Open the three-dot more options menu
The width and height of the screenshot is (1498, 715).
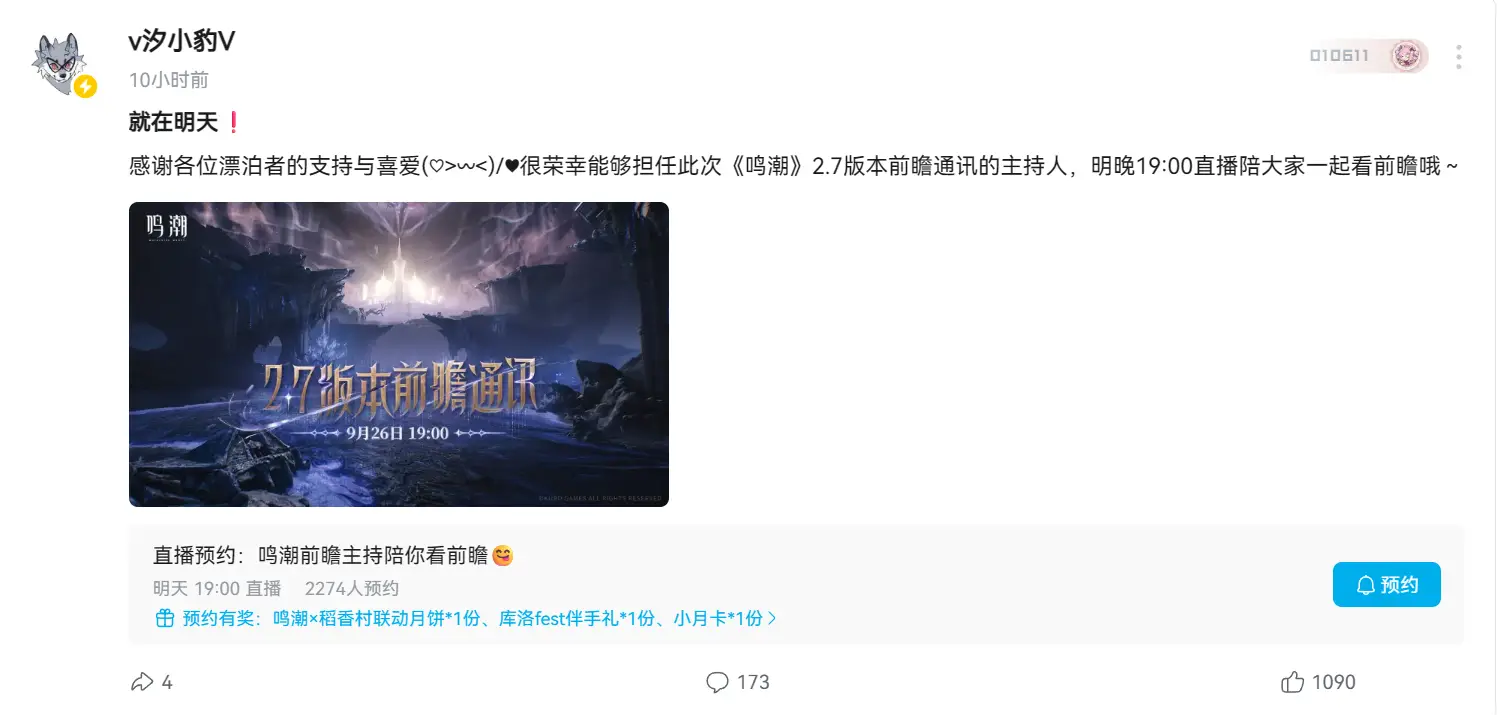pyautogui.click(x=1459, y=57)
